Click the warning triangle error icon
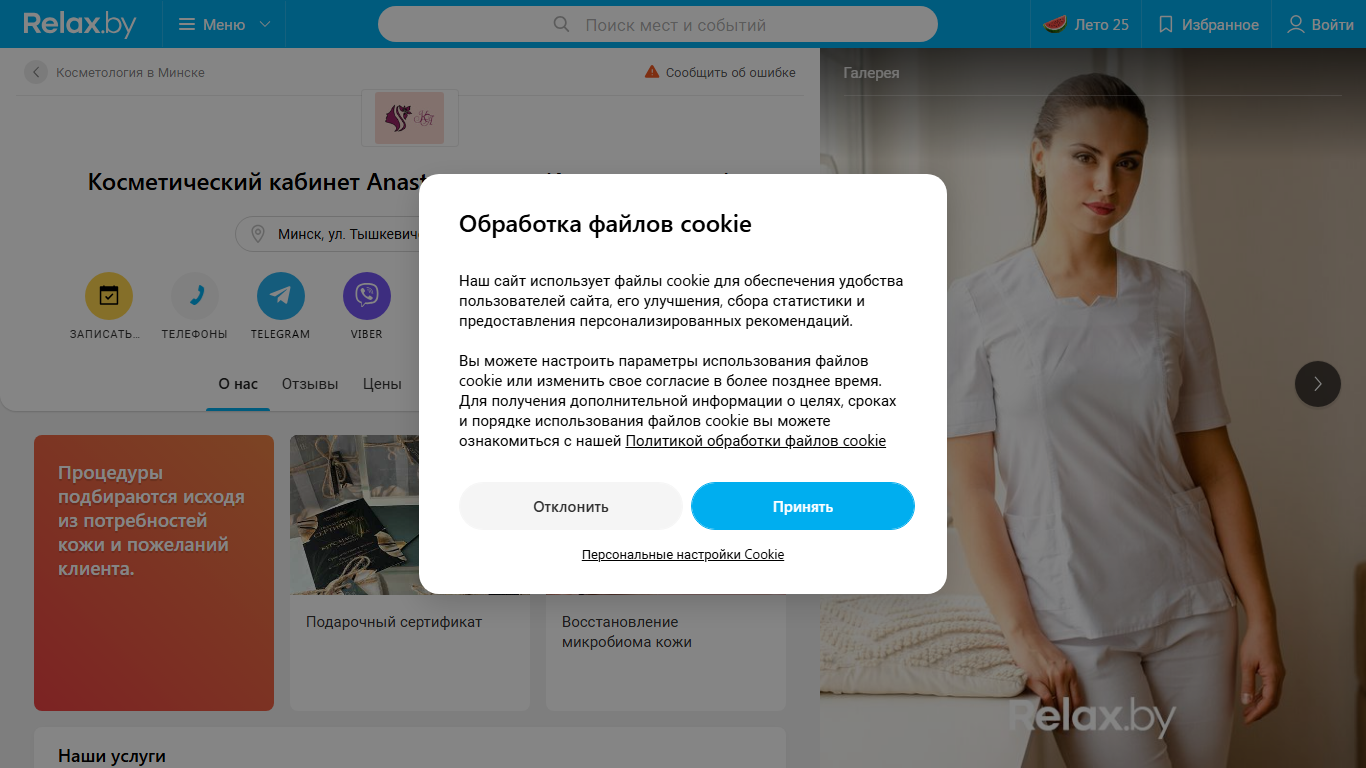1366x768 pixels. coord(652,72)
